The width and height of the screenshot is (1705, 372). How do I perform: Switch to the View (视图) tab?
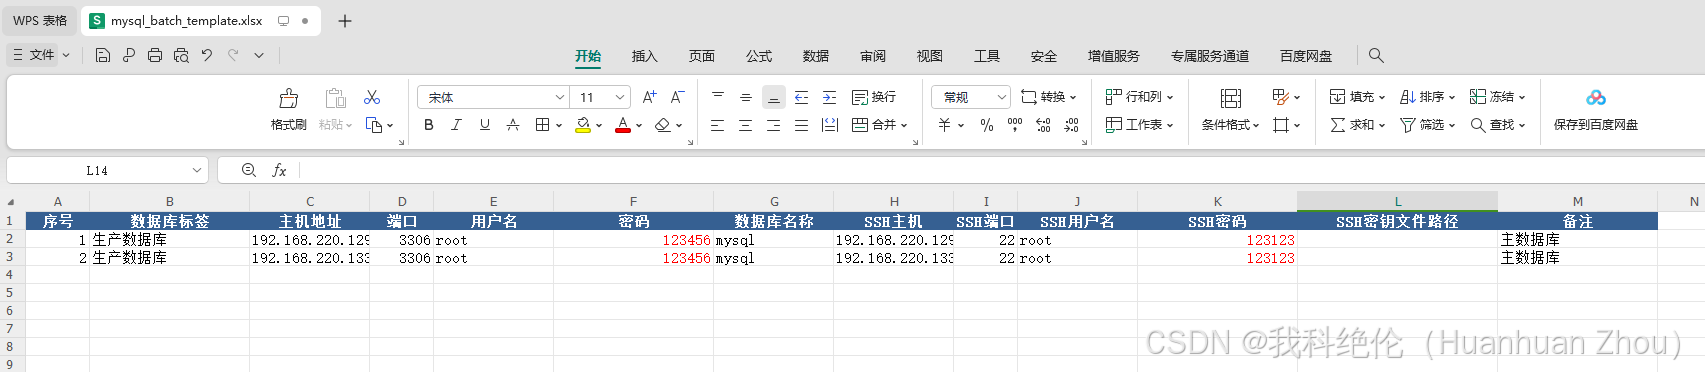(x=930, y=56)
